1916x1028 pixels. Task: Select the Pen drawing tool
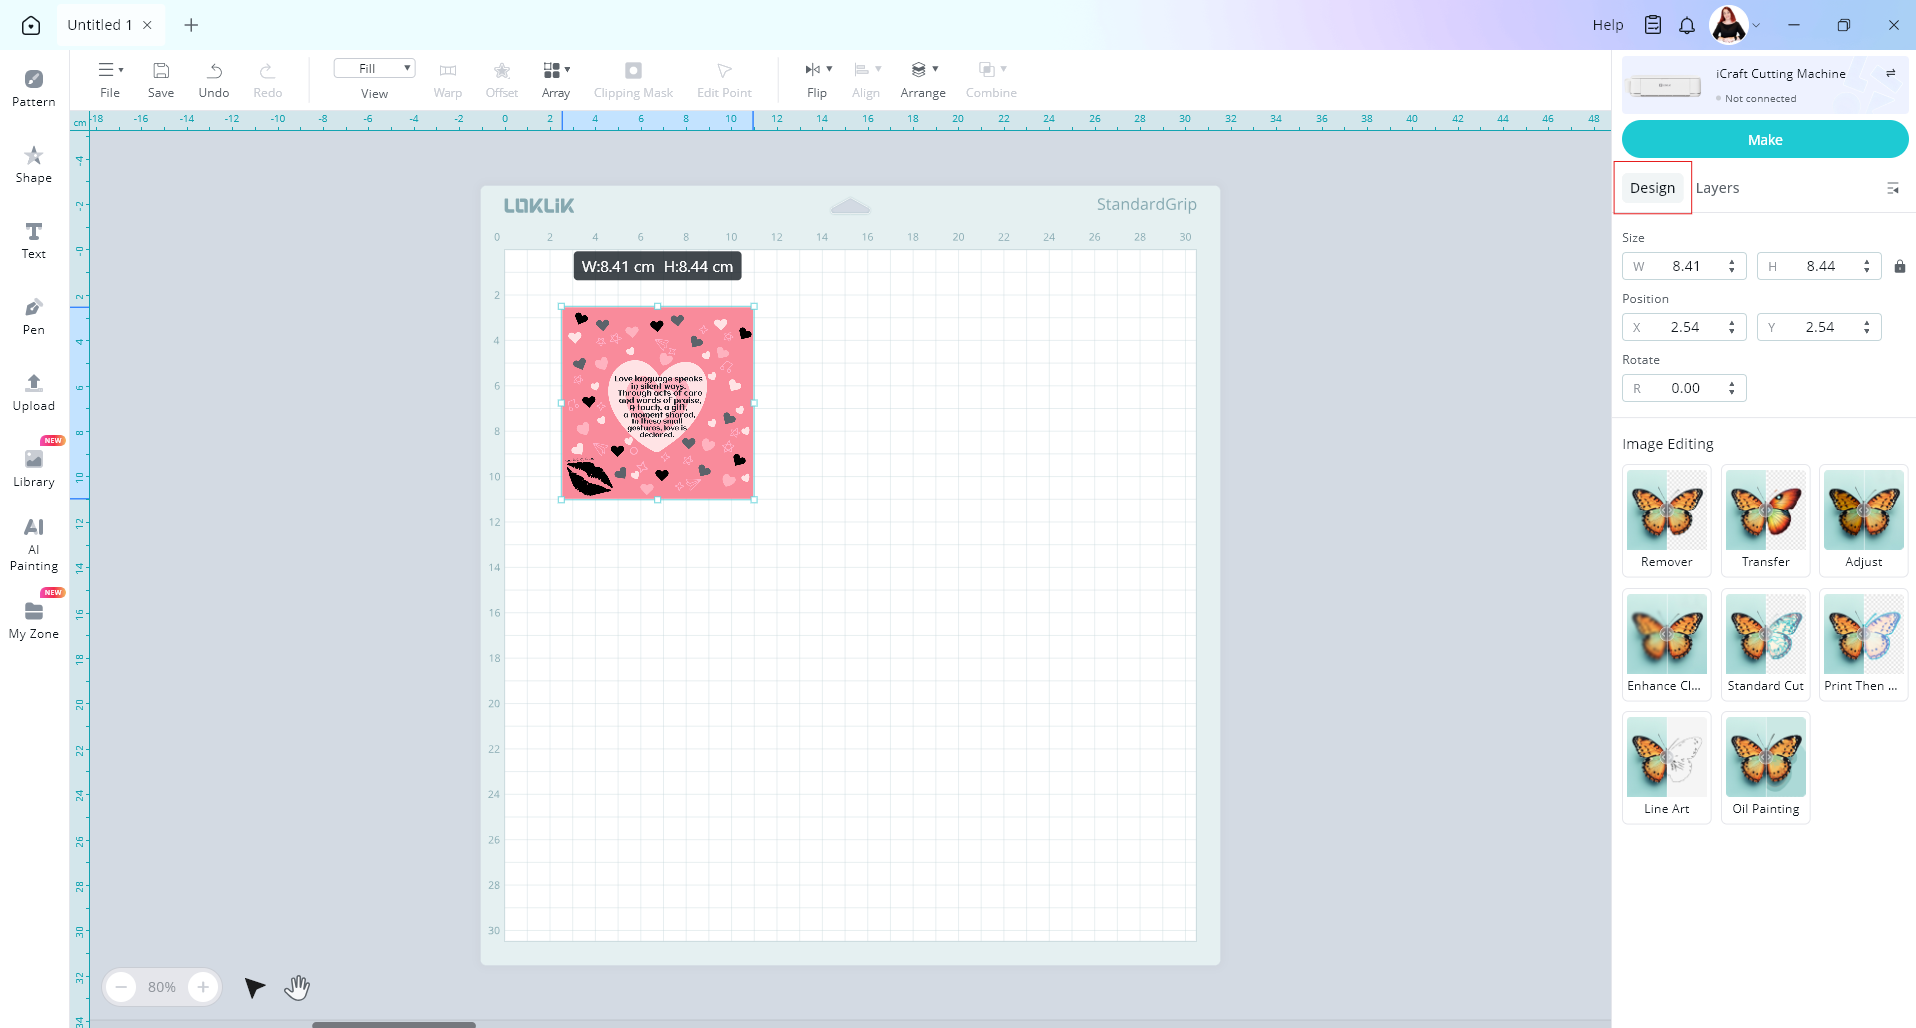[x=34, y=315]
